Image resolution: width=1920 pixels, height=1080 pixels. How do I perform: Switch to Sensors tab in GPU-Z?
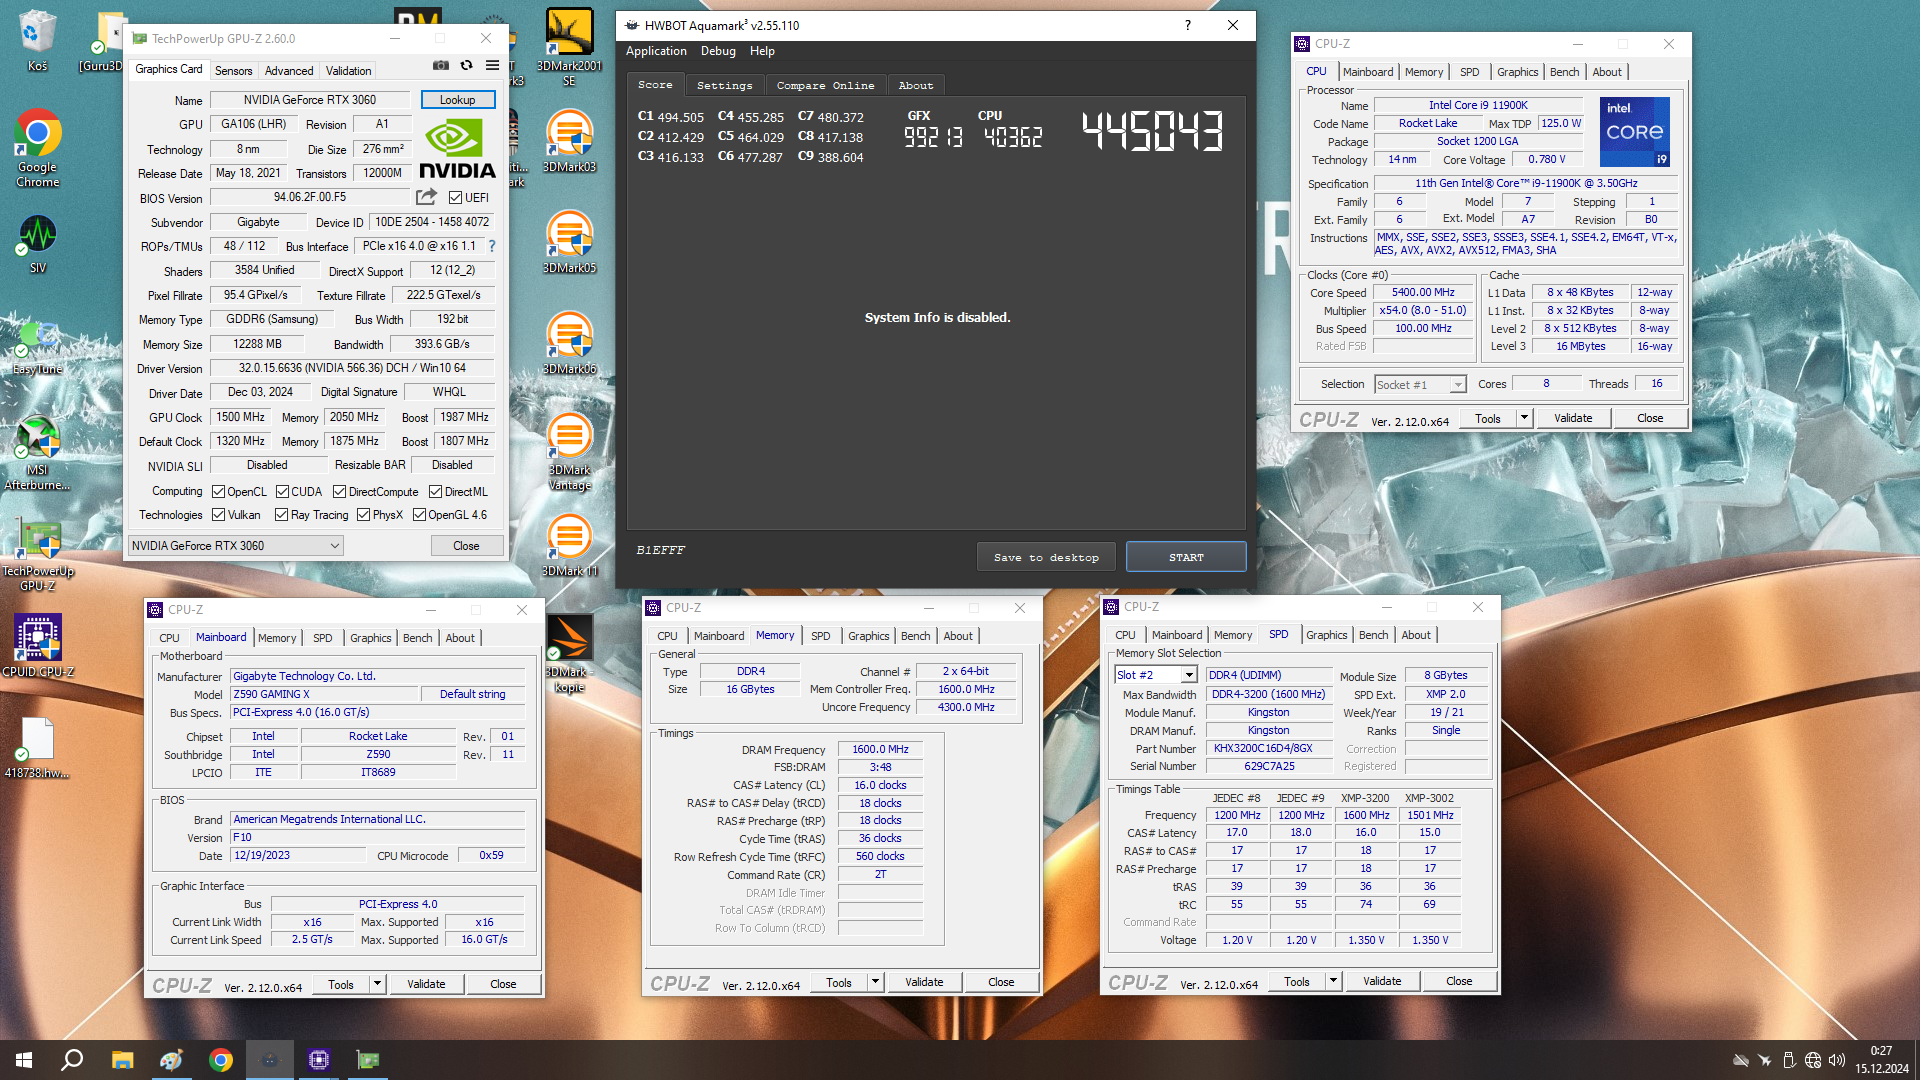pos(234,71)
